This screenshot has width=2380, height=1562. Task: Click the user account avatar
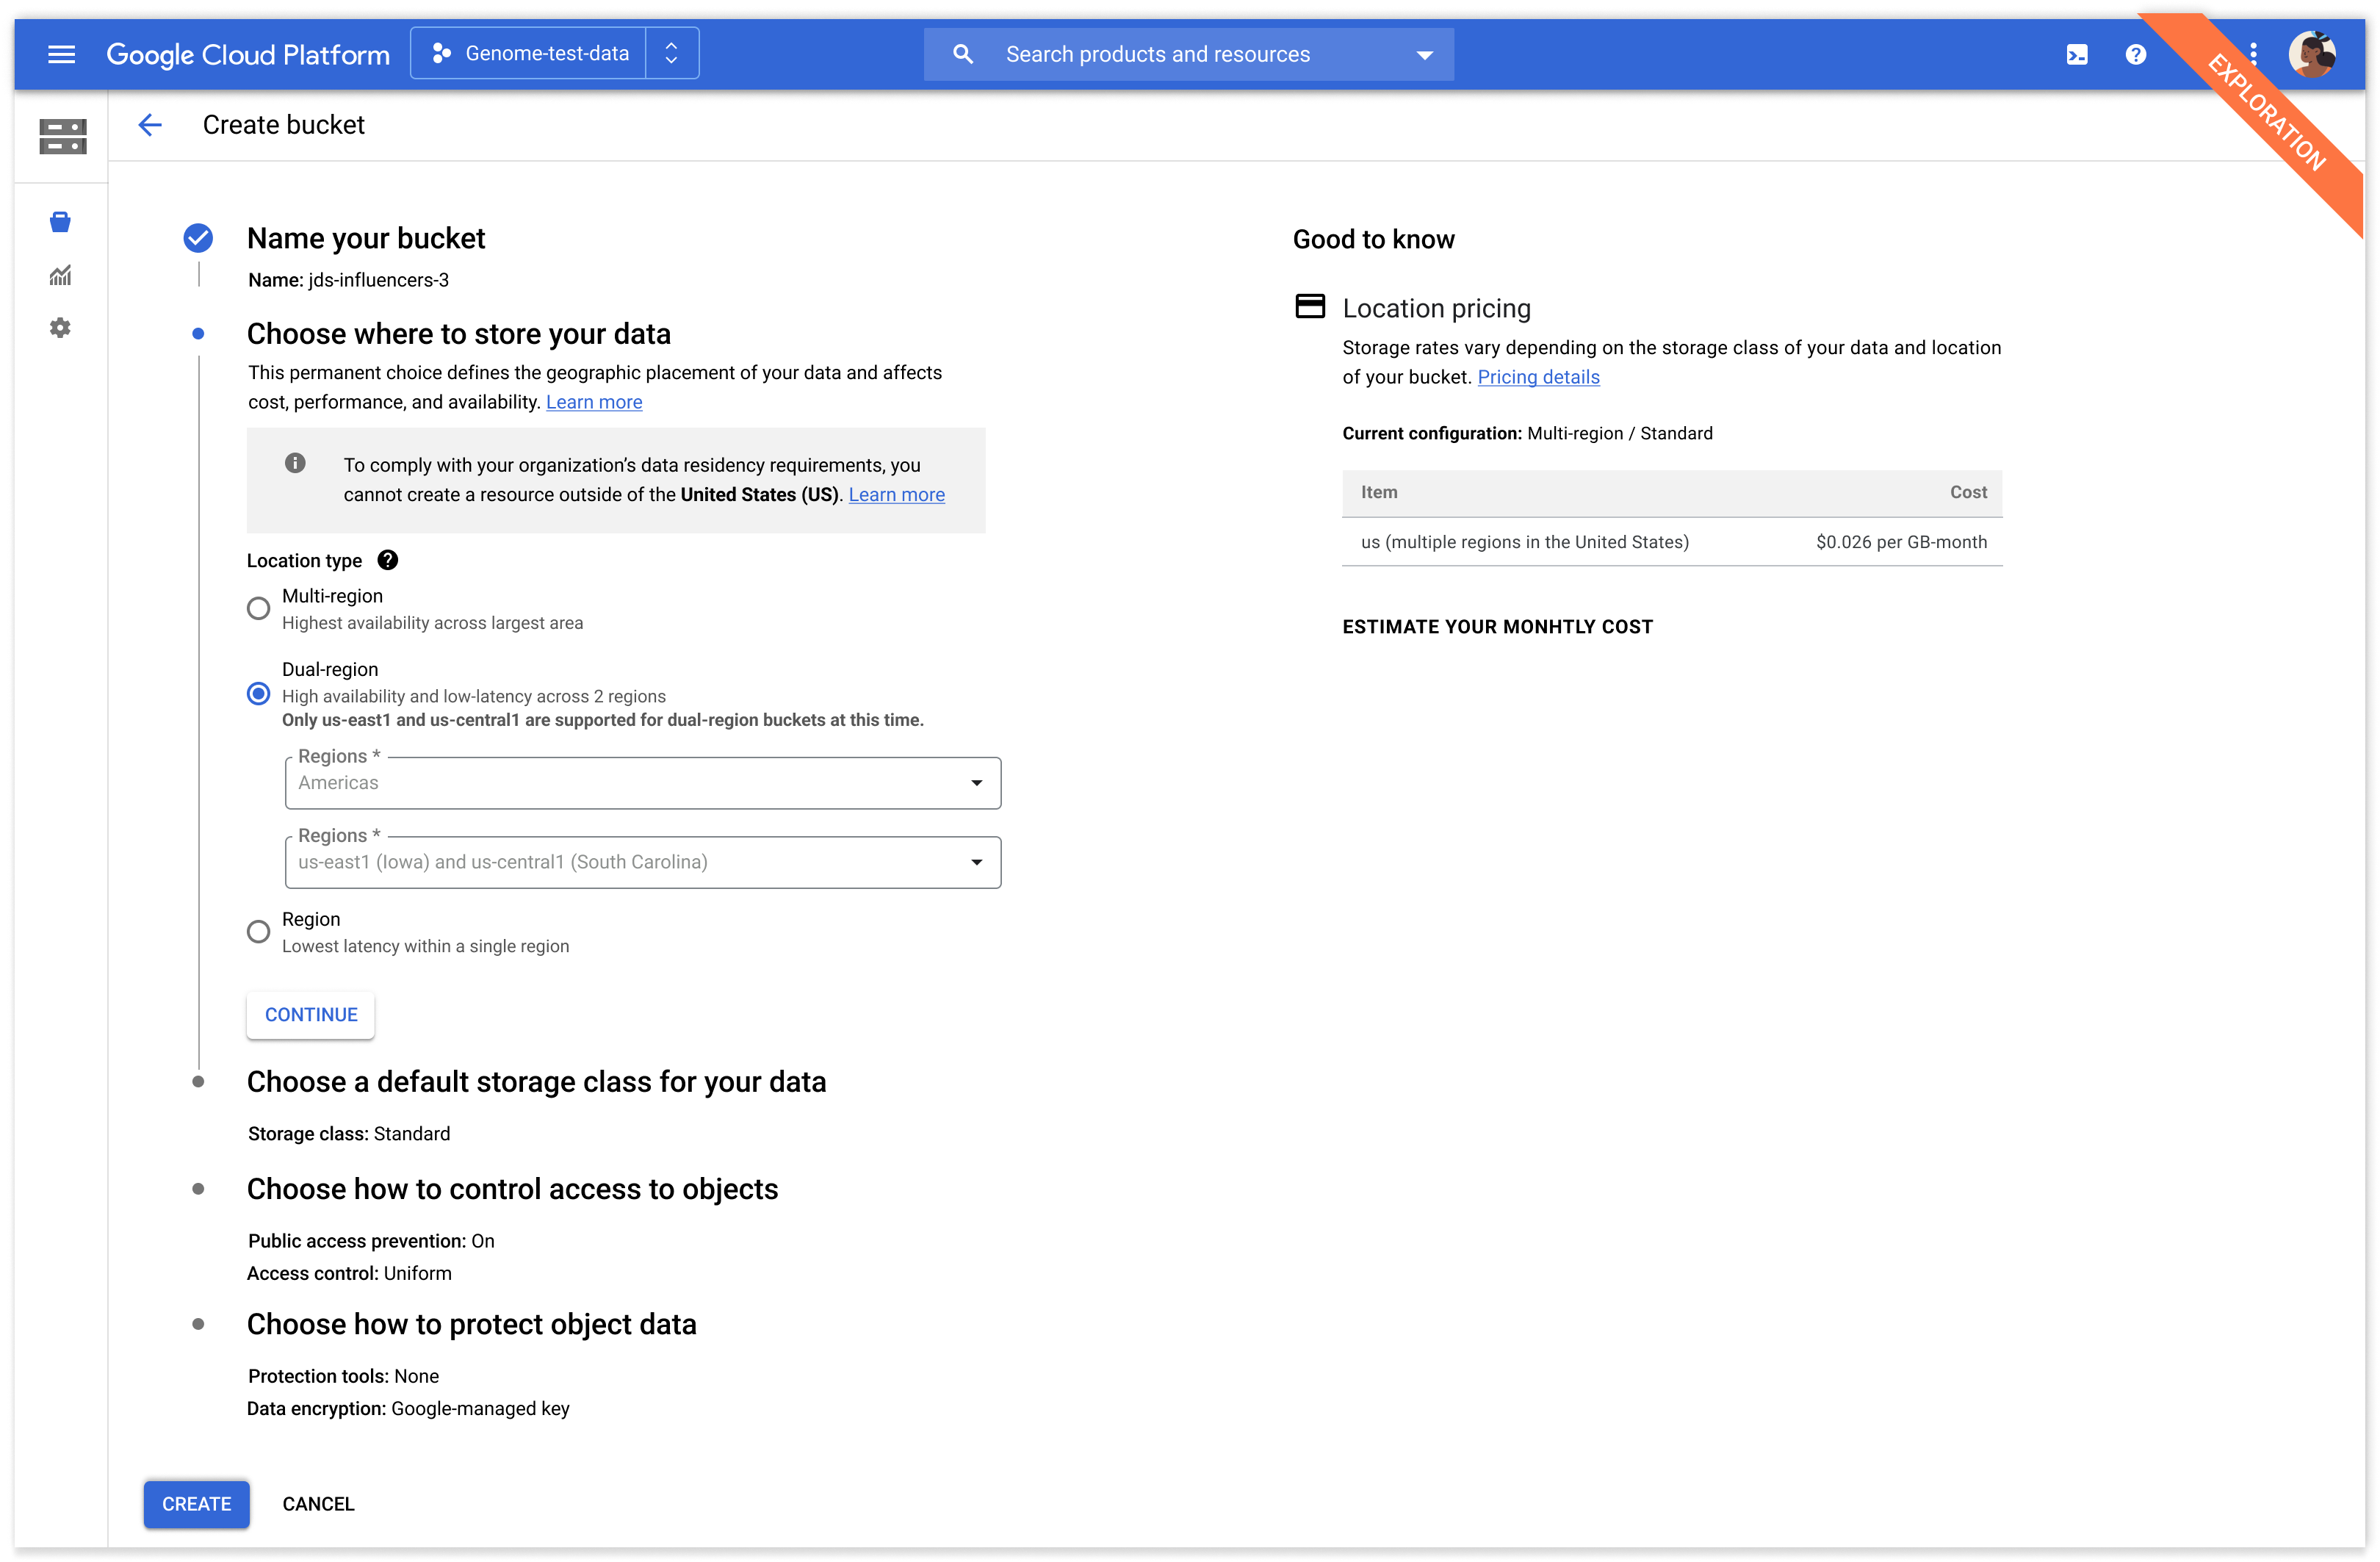(x=2311, y=54)
